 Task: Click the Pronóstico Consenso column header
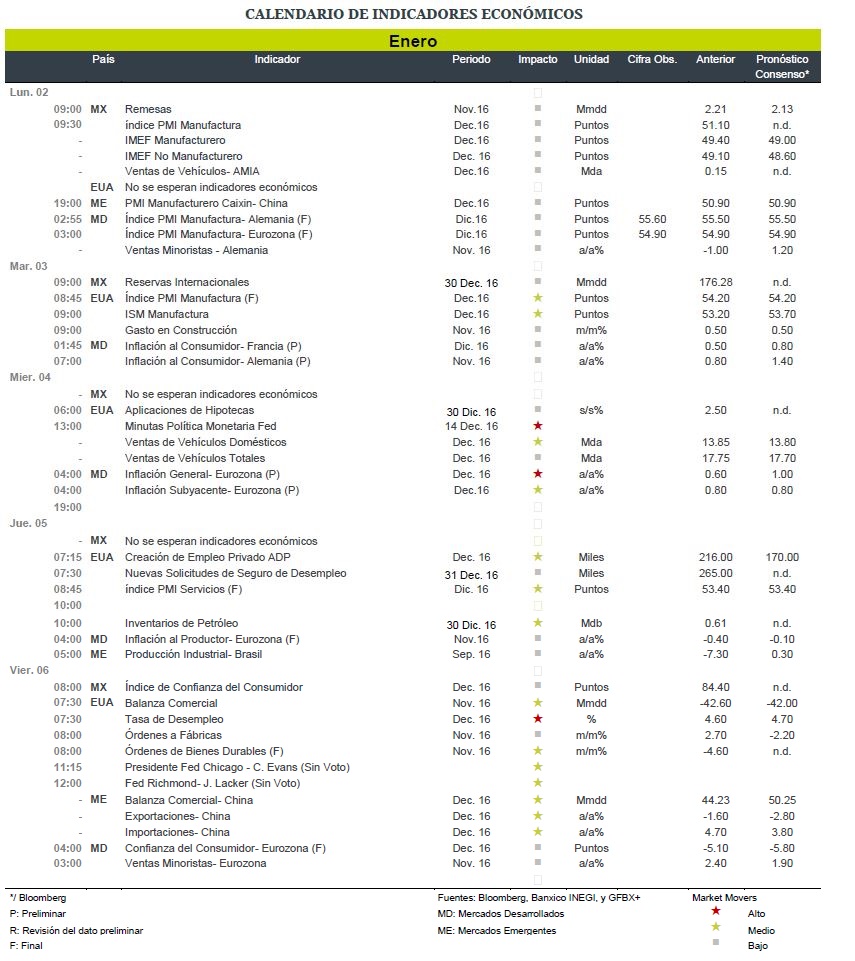(782, 67)
